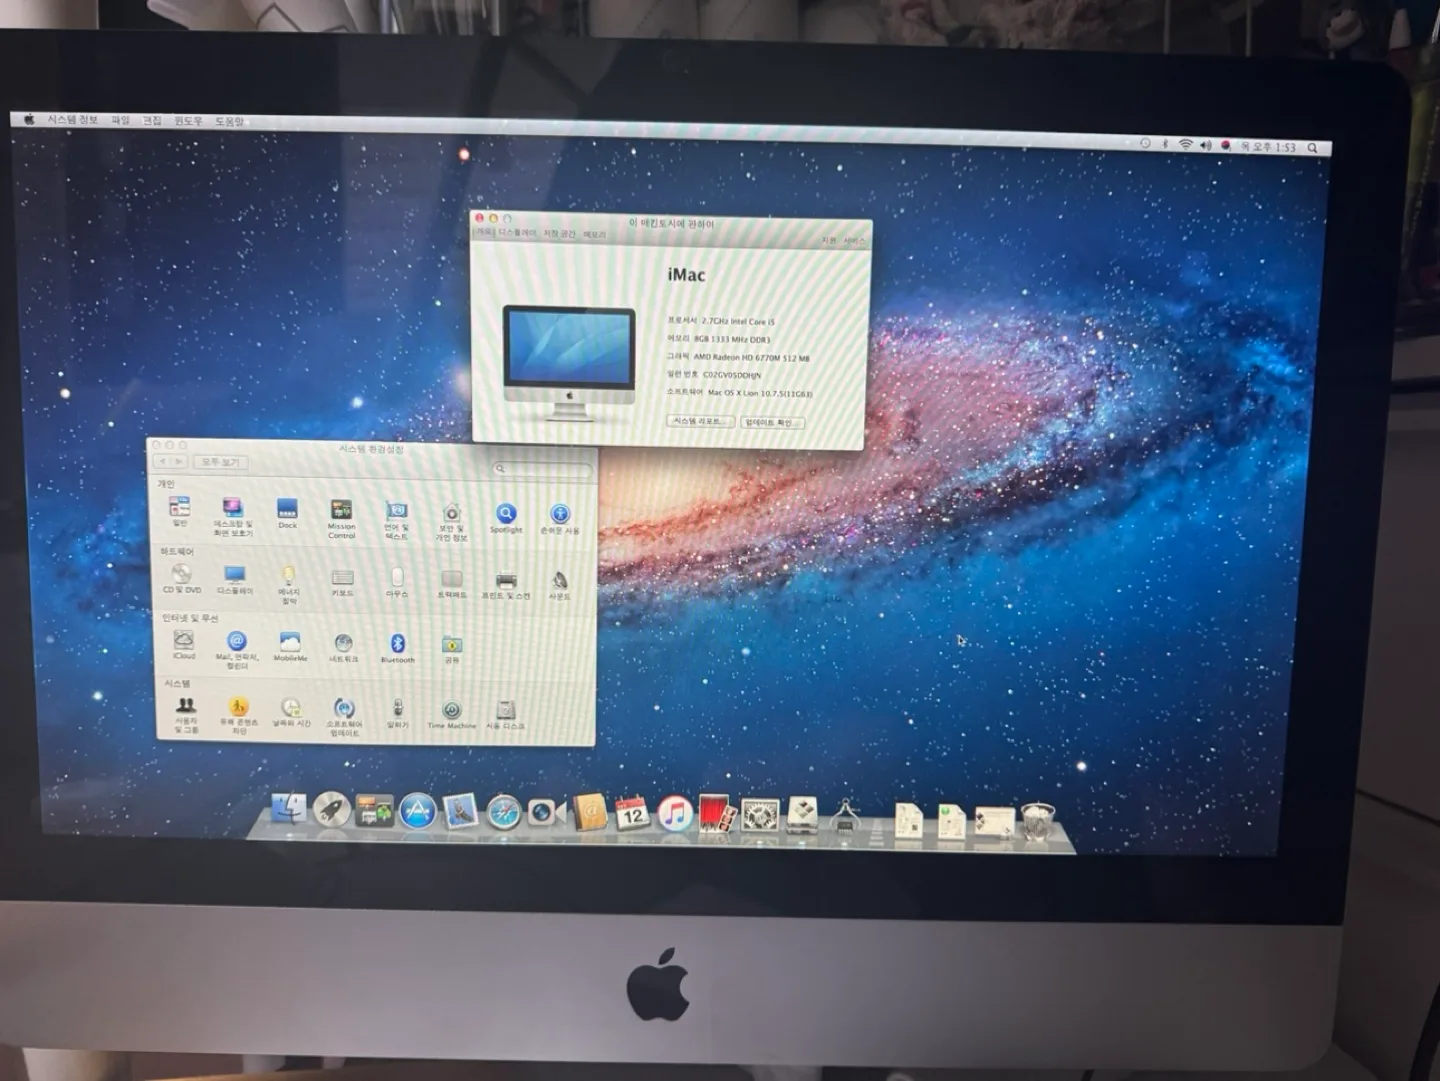Open Spotlight preferences pane
This screenshot has height=1081, width=1440.
tap(506, 518)
